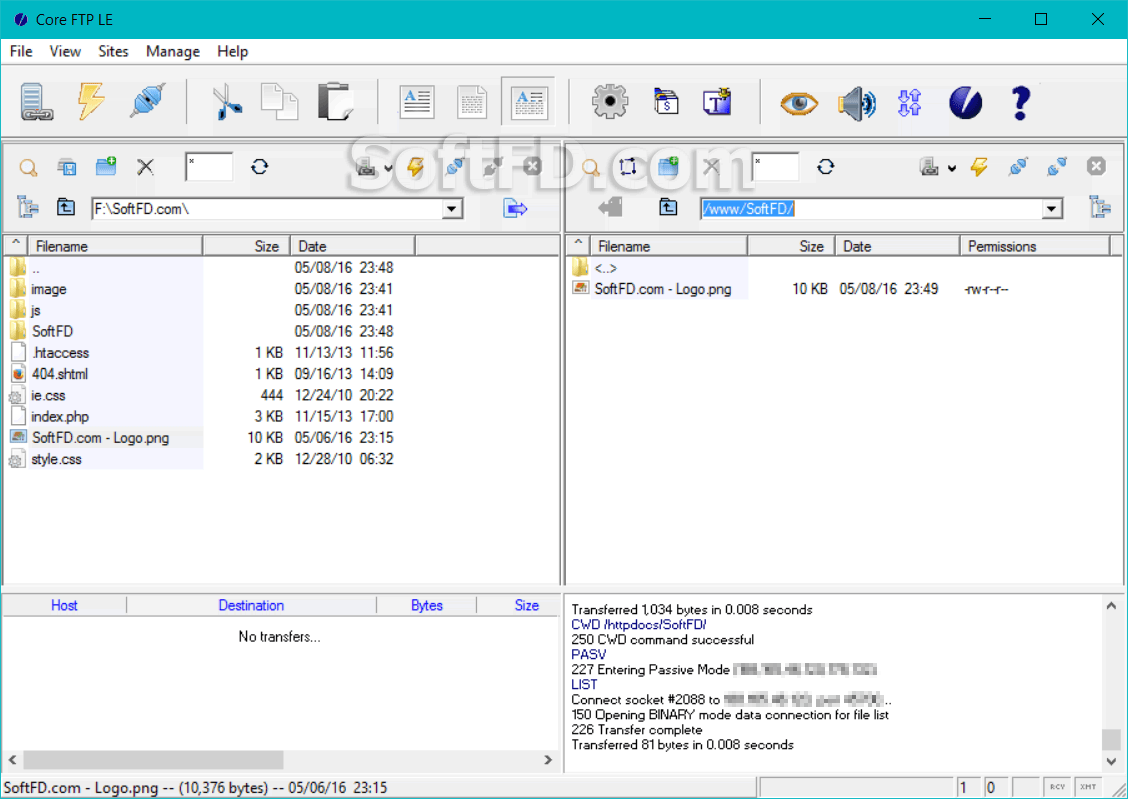Click the transfer queue horizontal scrollbar thumb

153,759
